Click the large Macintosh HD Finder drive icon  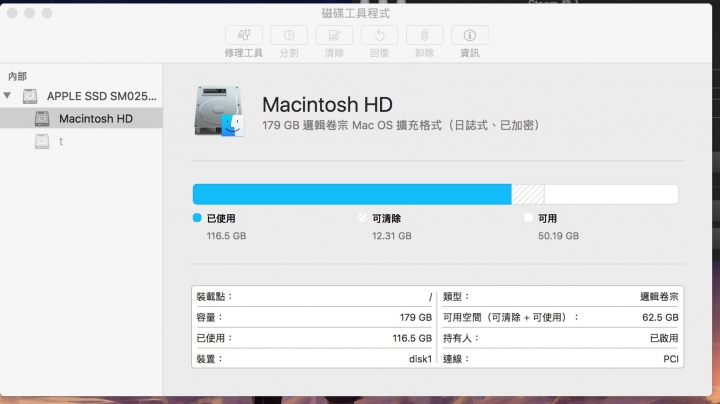(x=219, y=111)
